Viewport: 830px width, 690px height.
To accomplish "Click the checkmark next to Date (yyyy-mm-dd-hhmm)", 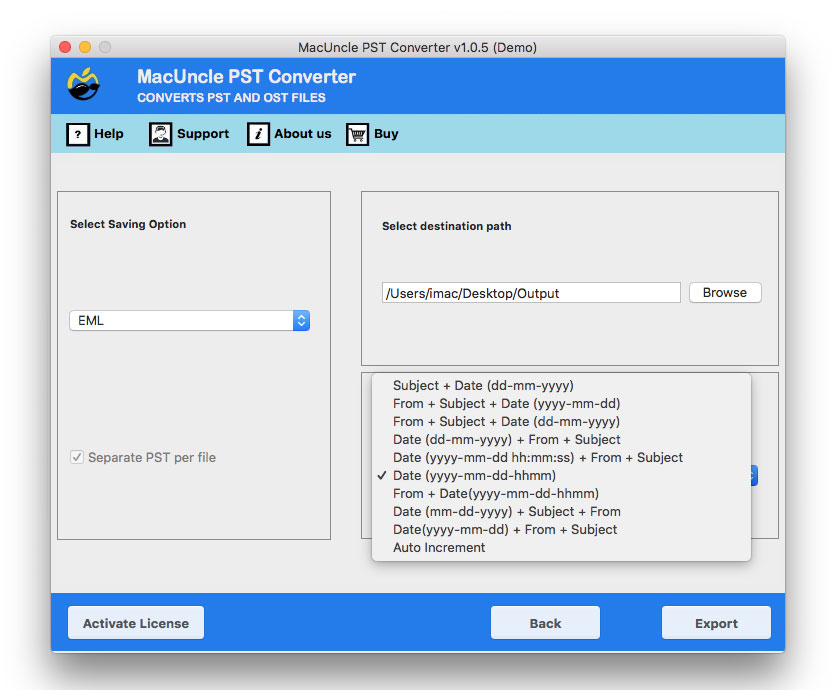I will click(383, 476).
